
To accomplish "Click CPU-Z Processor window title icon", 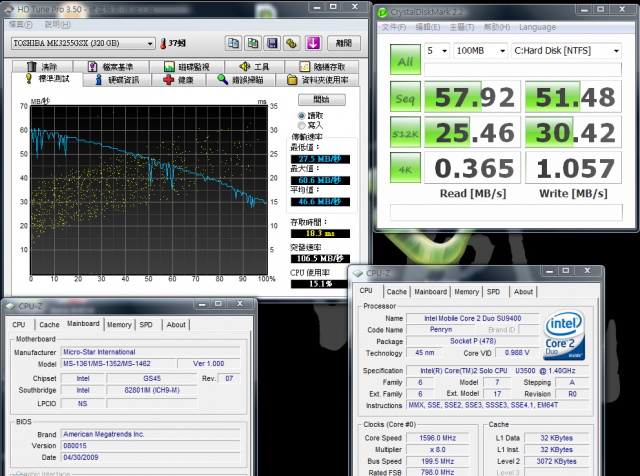I will [x=358, y=273].
